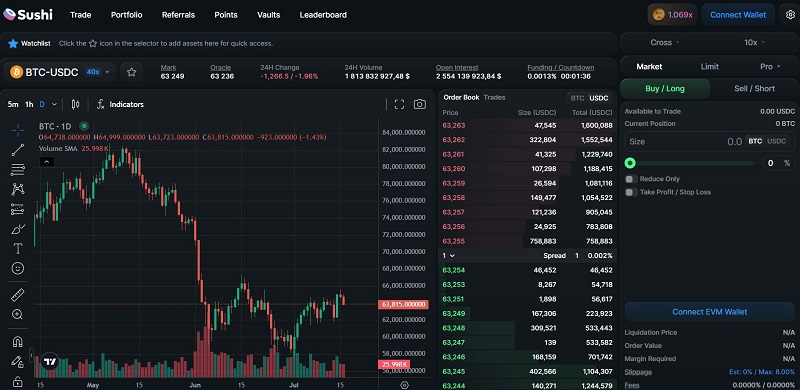Open the Vaults menu item
This screenshot has height=390, width=800.
tap(268, 15)
